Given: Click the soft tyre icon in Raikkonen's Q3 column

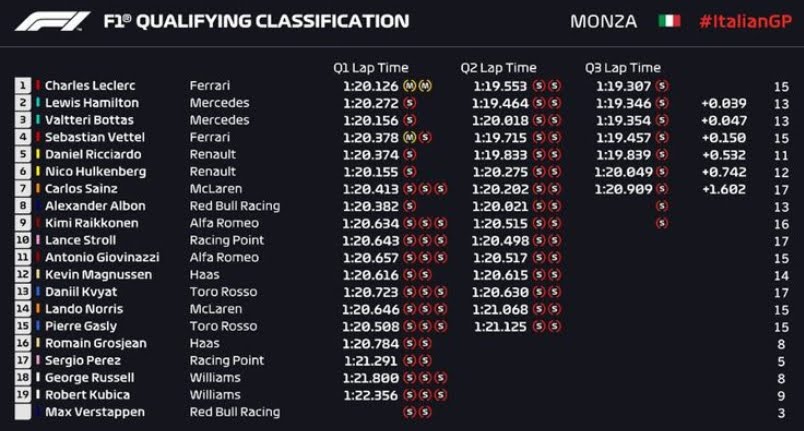Looking at the screenshot, I should 660,223.
